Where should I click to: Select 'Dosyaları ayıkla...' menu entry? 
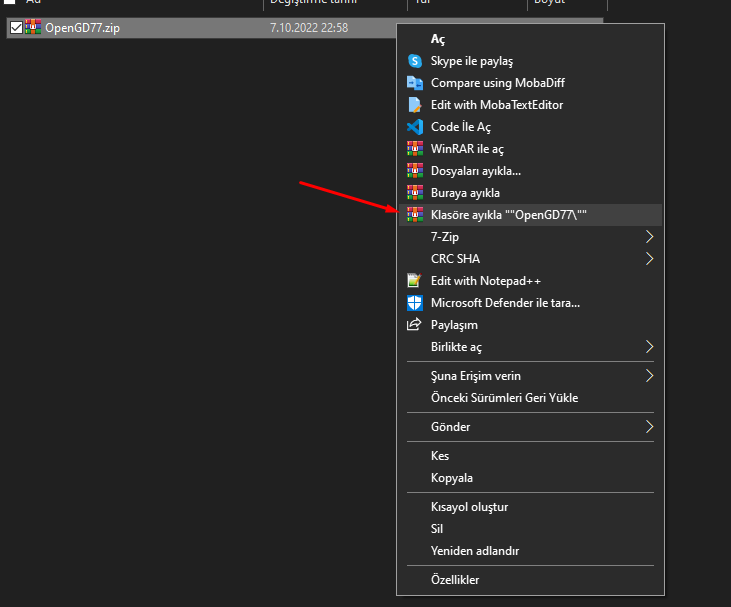coord(475,171)
